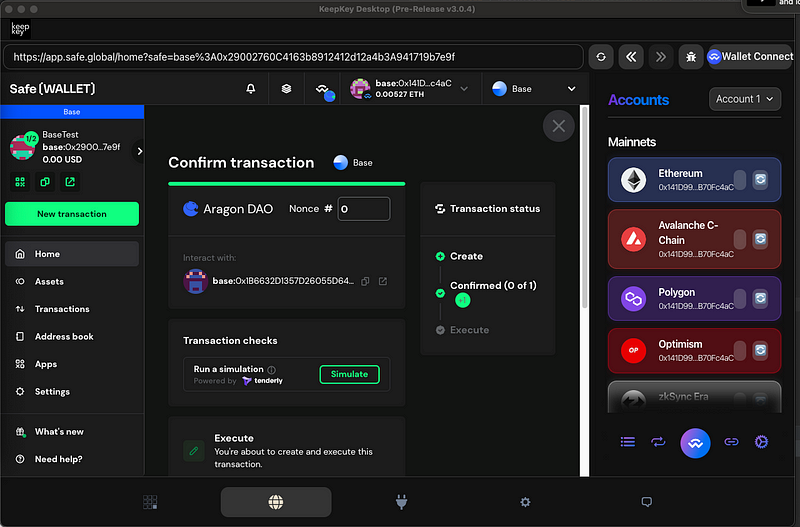Open the Accounts panel gear settings icon
The width and height of the screenshot is (800, 527).
coord(761,441)
